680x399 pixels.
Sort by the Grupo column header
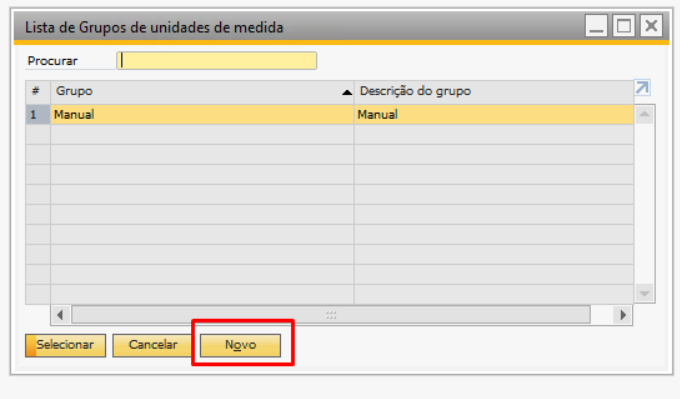pyautogui.click(x=202, y=92)
